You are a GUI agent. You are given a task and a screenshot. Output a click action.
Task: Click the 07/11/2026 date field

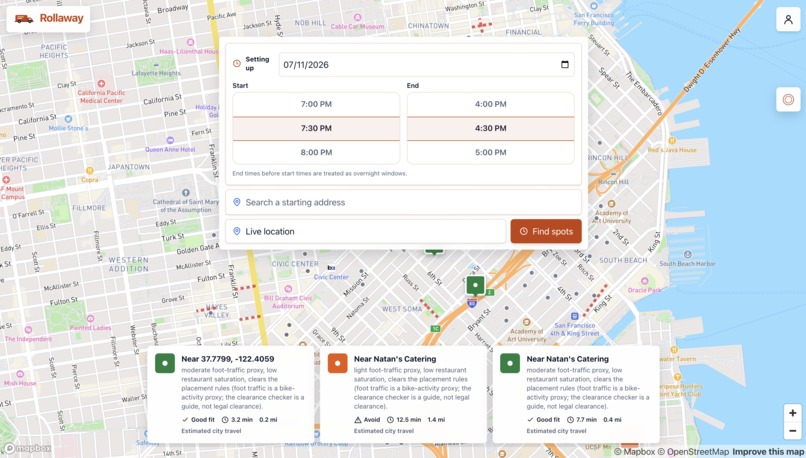pyautogui.click(x=427, y=65)
